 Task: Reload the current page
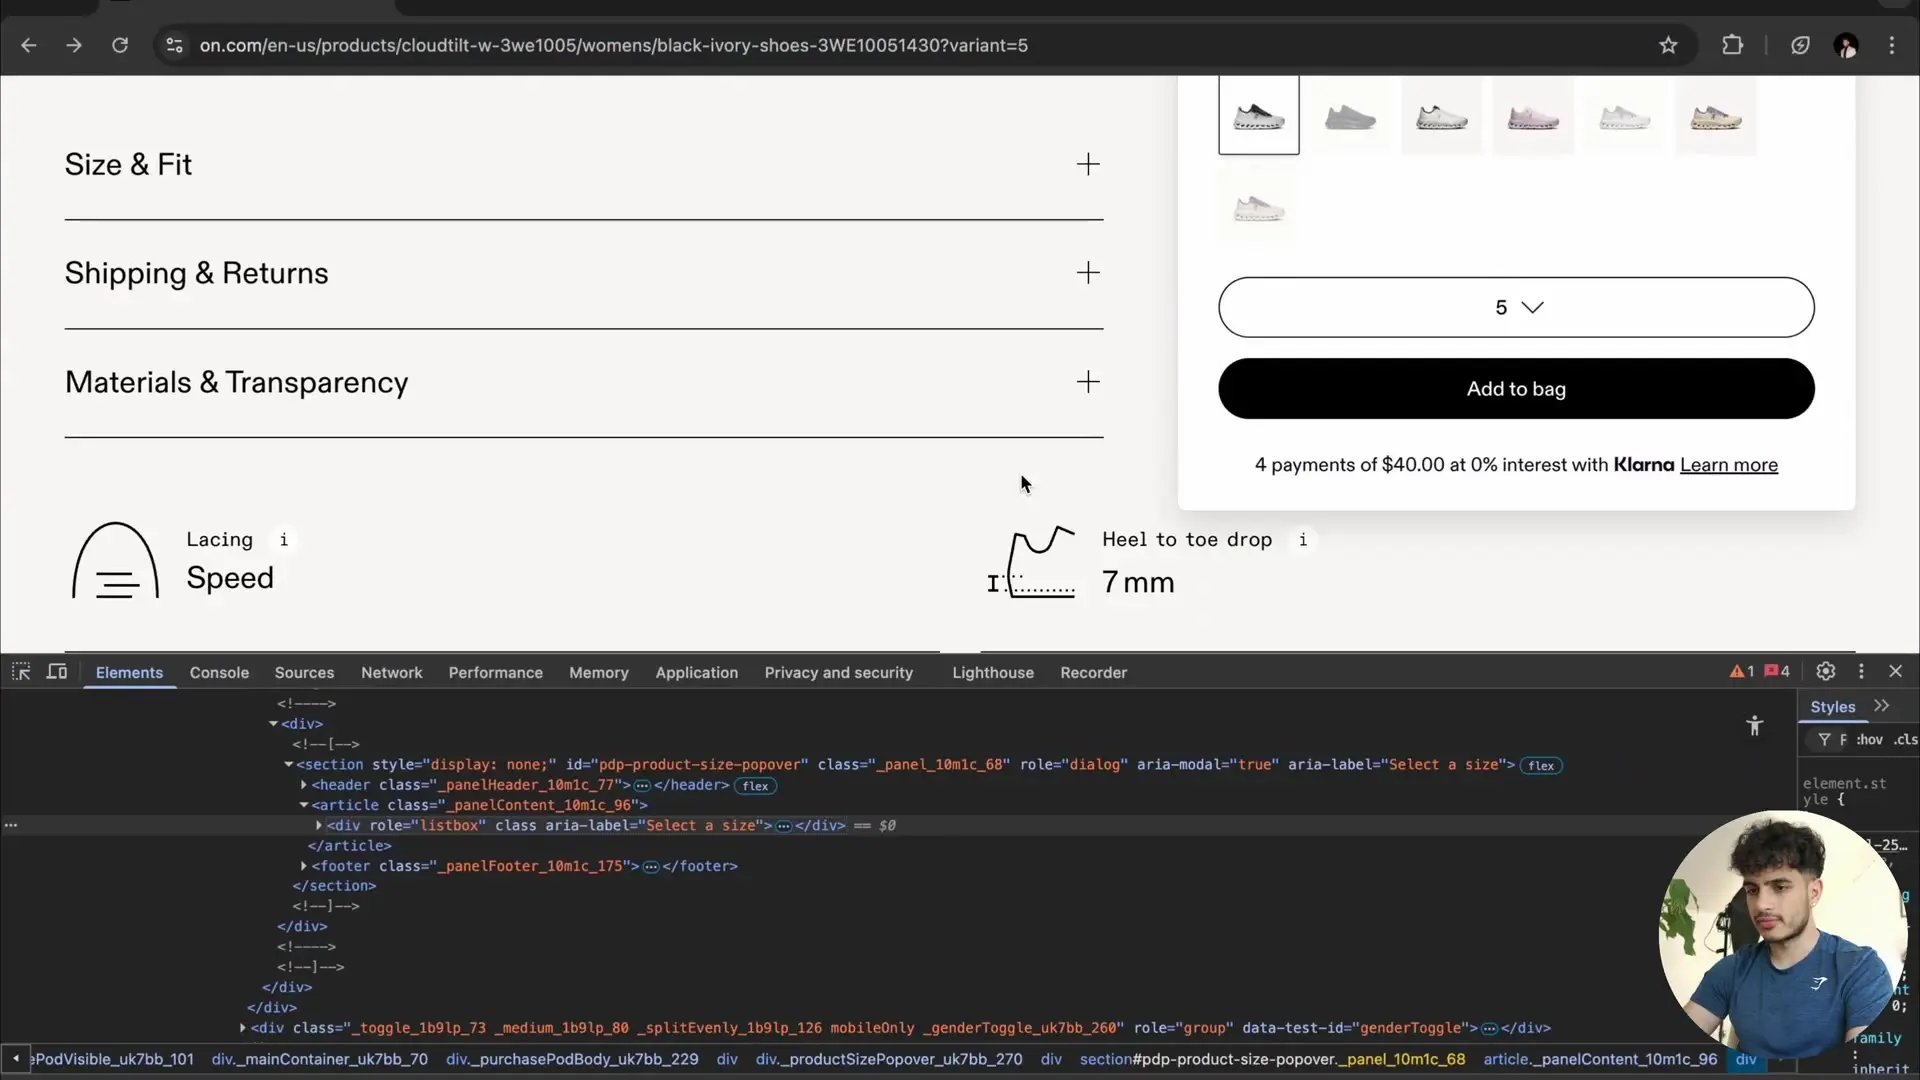[x=120, y=45]
